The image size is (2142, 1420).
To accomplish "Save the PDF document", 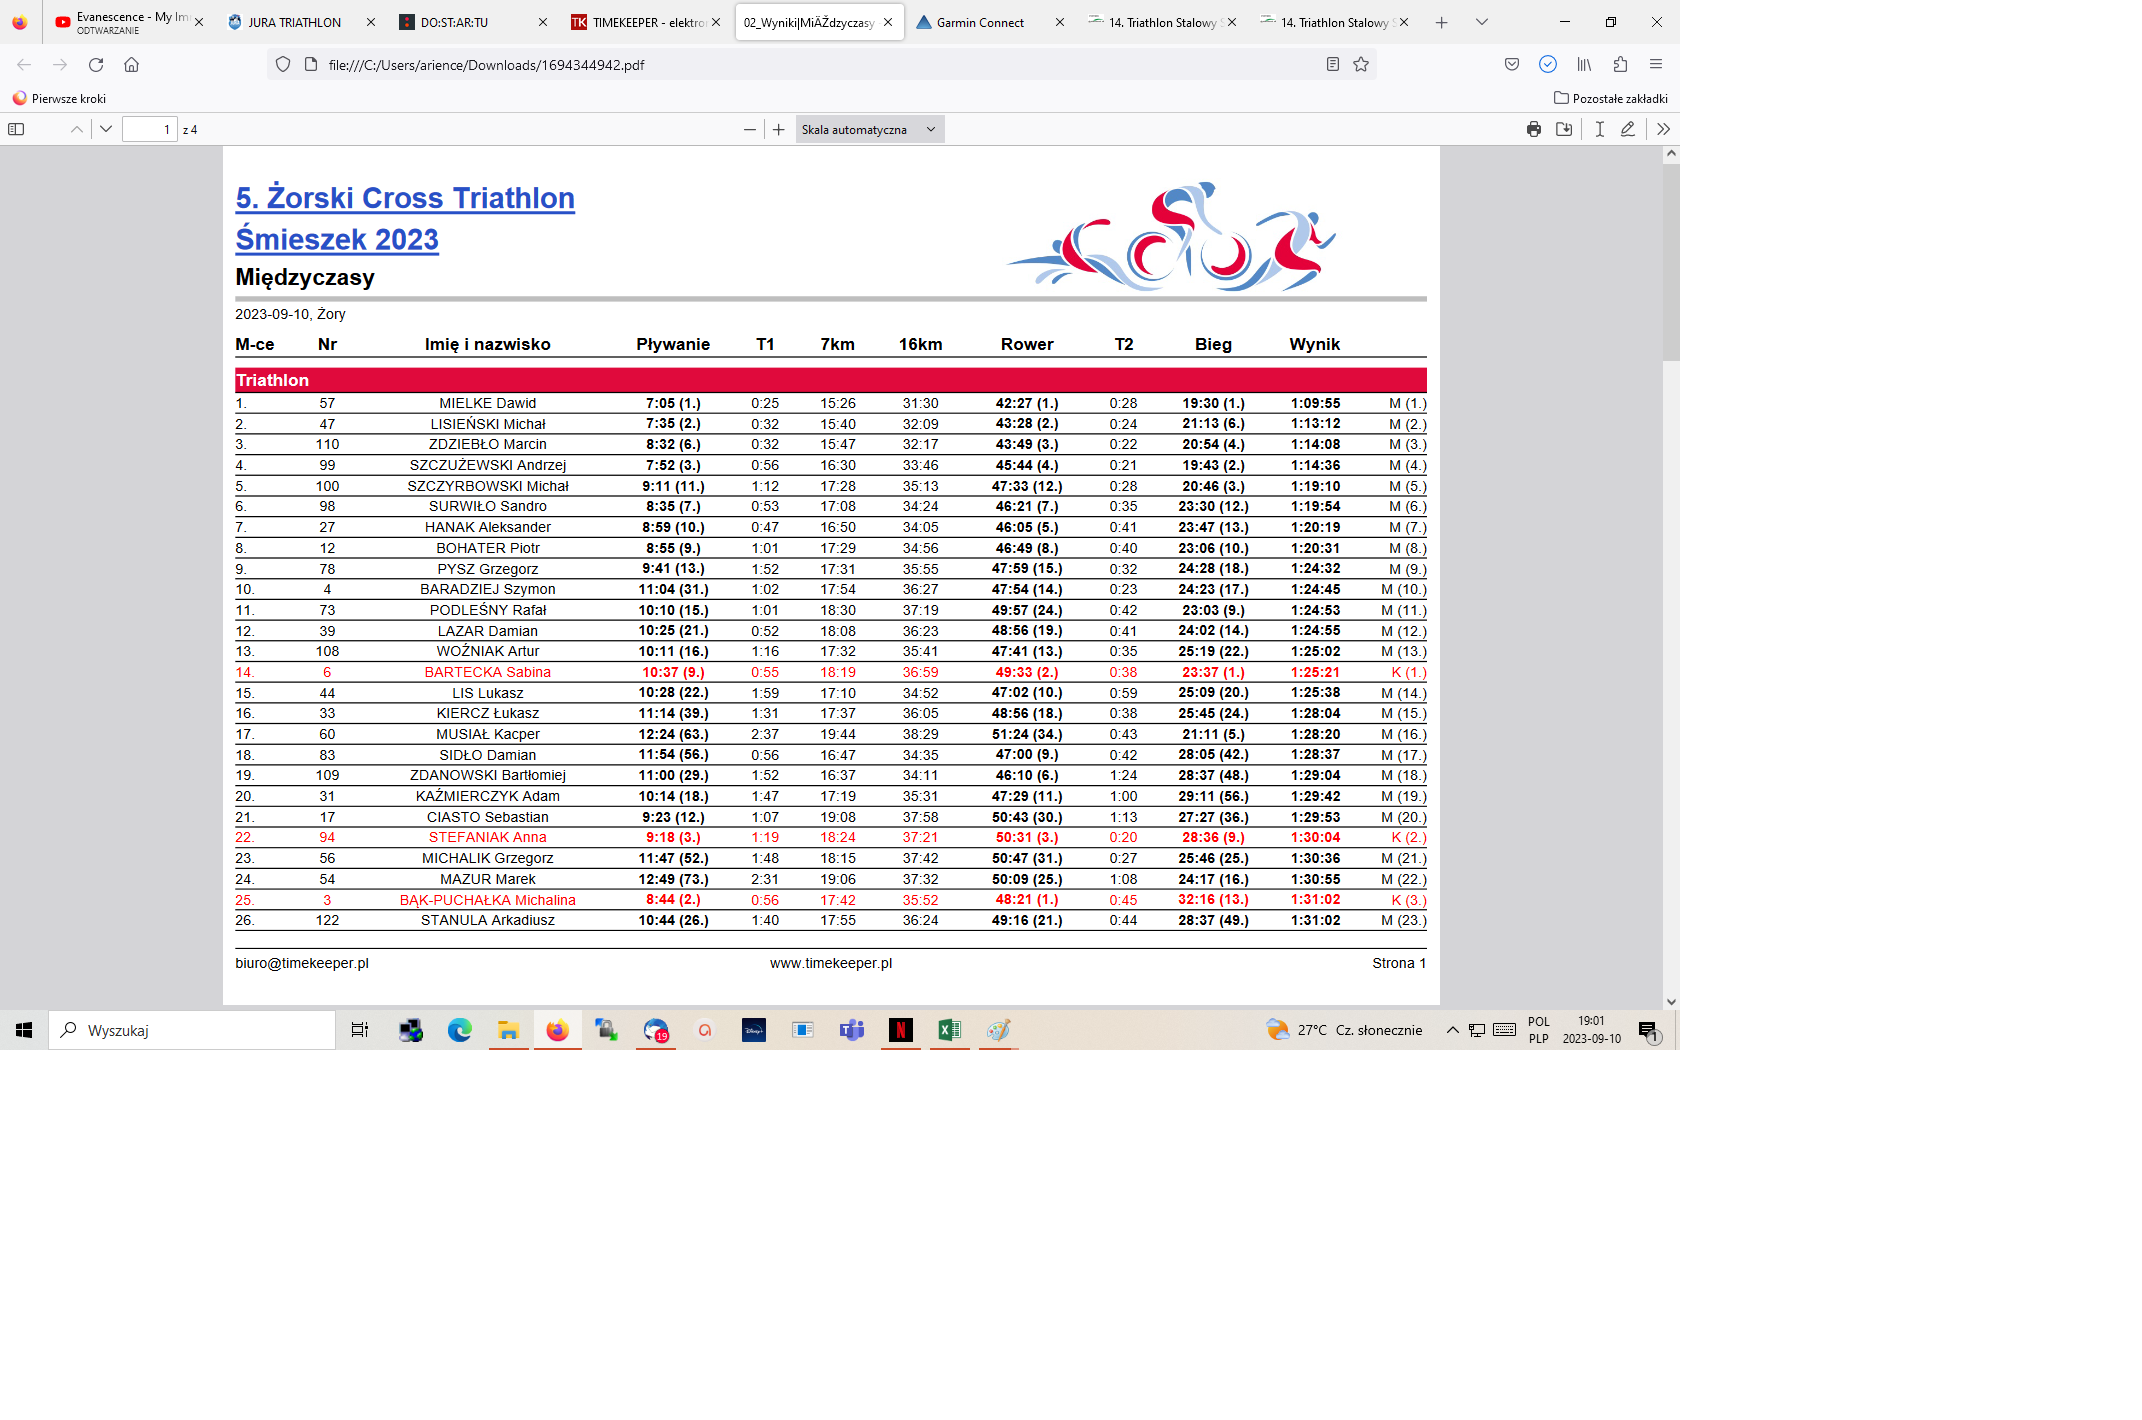I will pos(1565,129).
